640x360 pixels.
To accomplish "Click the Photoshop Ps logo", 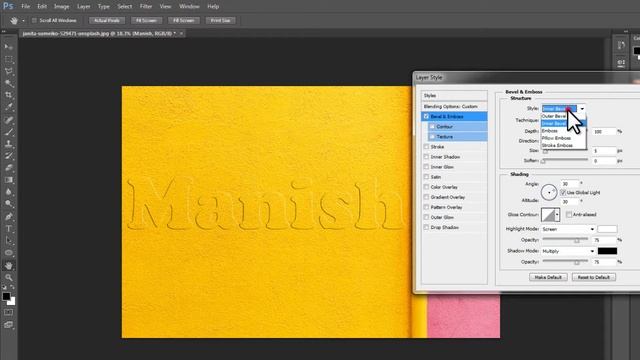I will (x=8, y=6).
